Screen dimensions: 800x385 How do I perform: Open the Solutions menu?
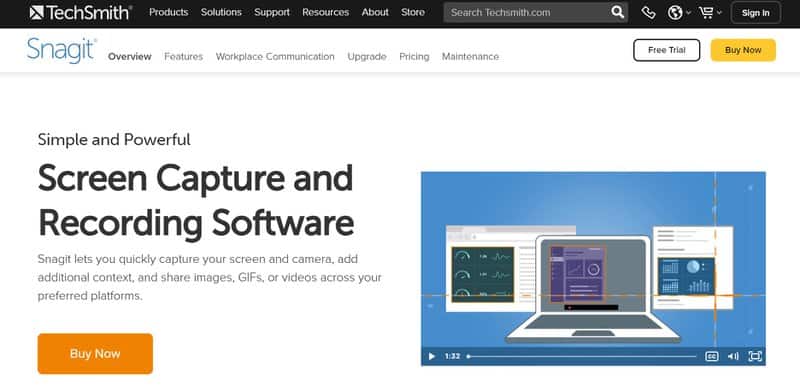pos(221,12)
